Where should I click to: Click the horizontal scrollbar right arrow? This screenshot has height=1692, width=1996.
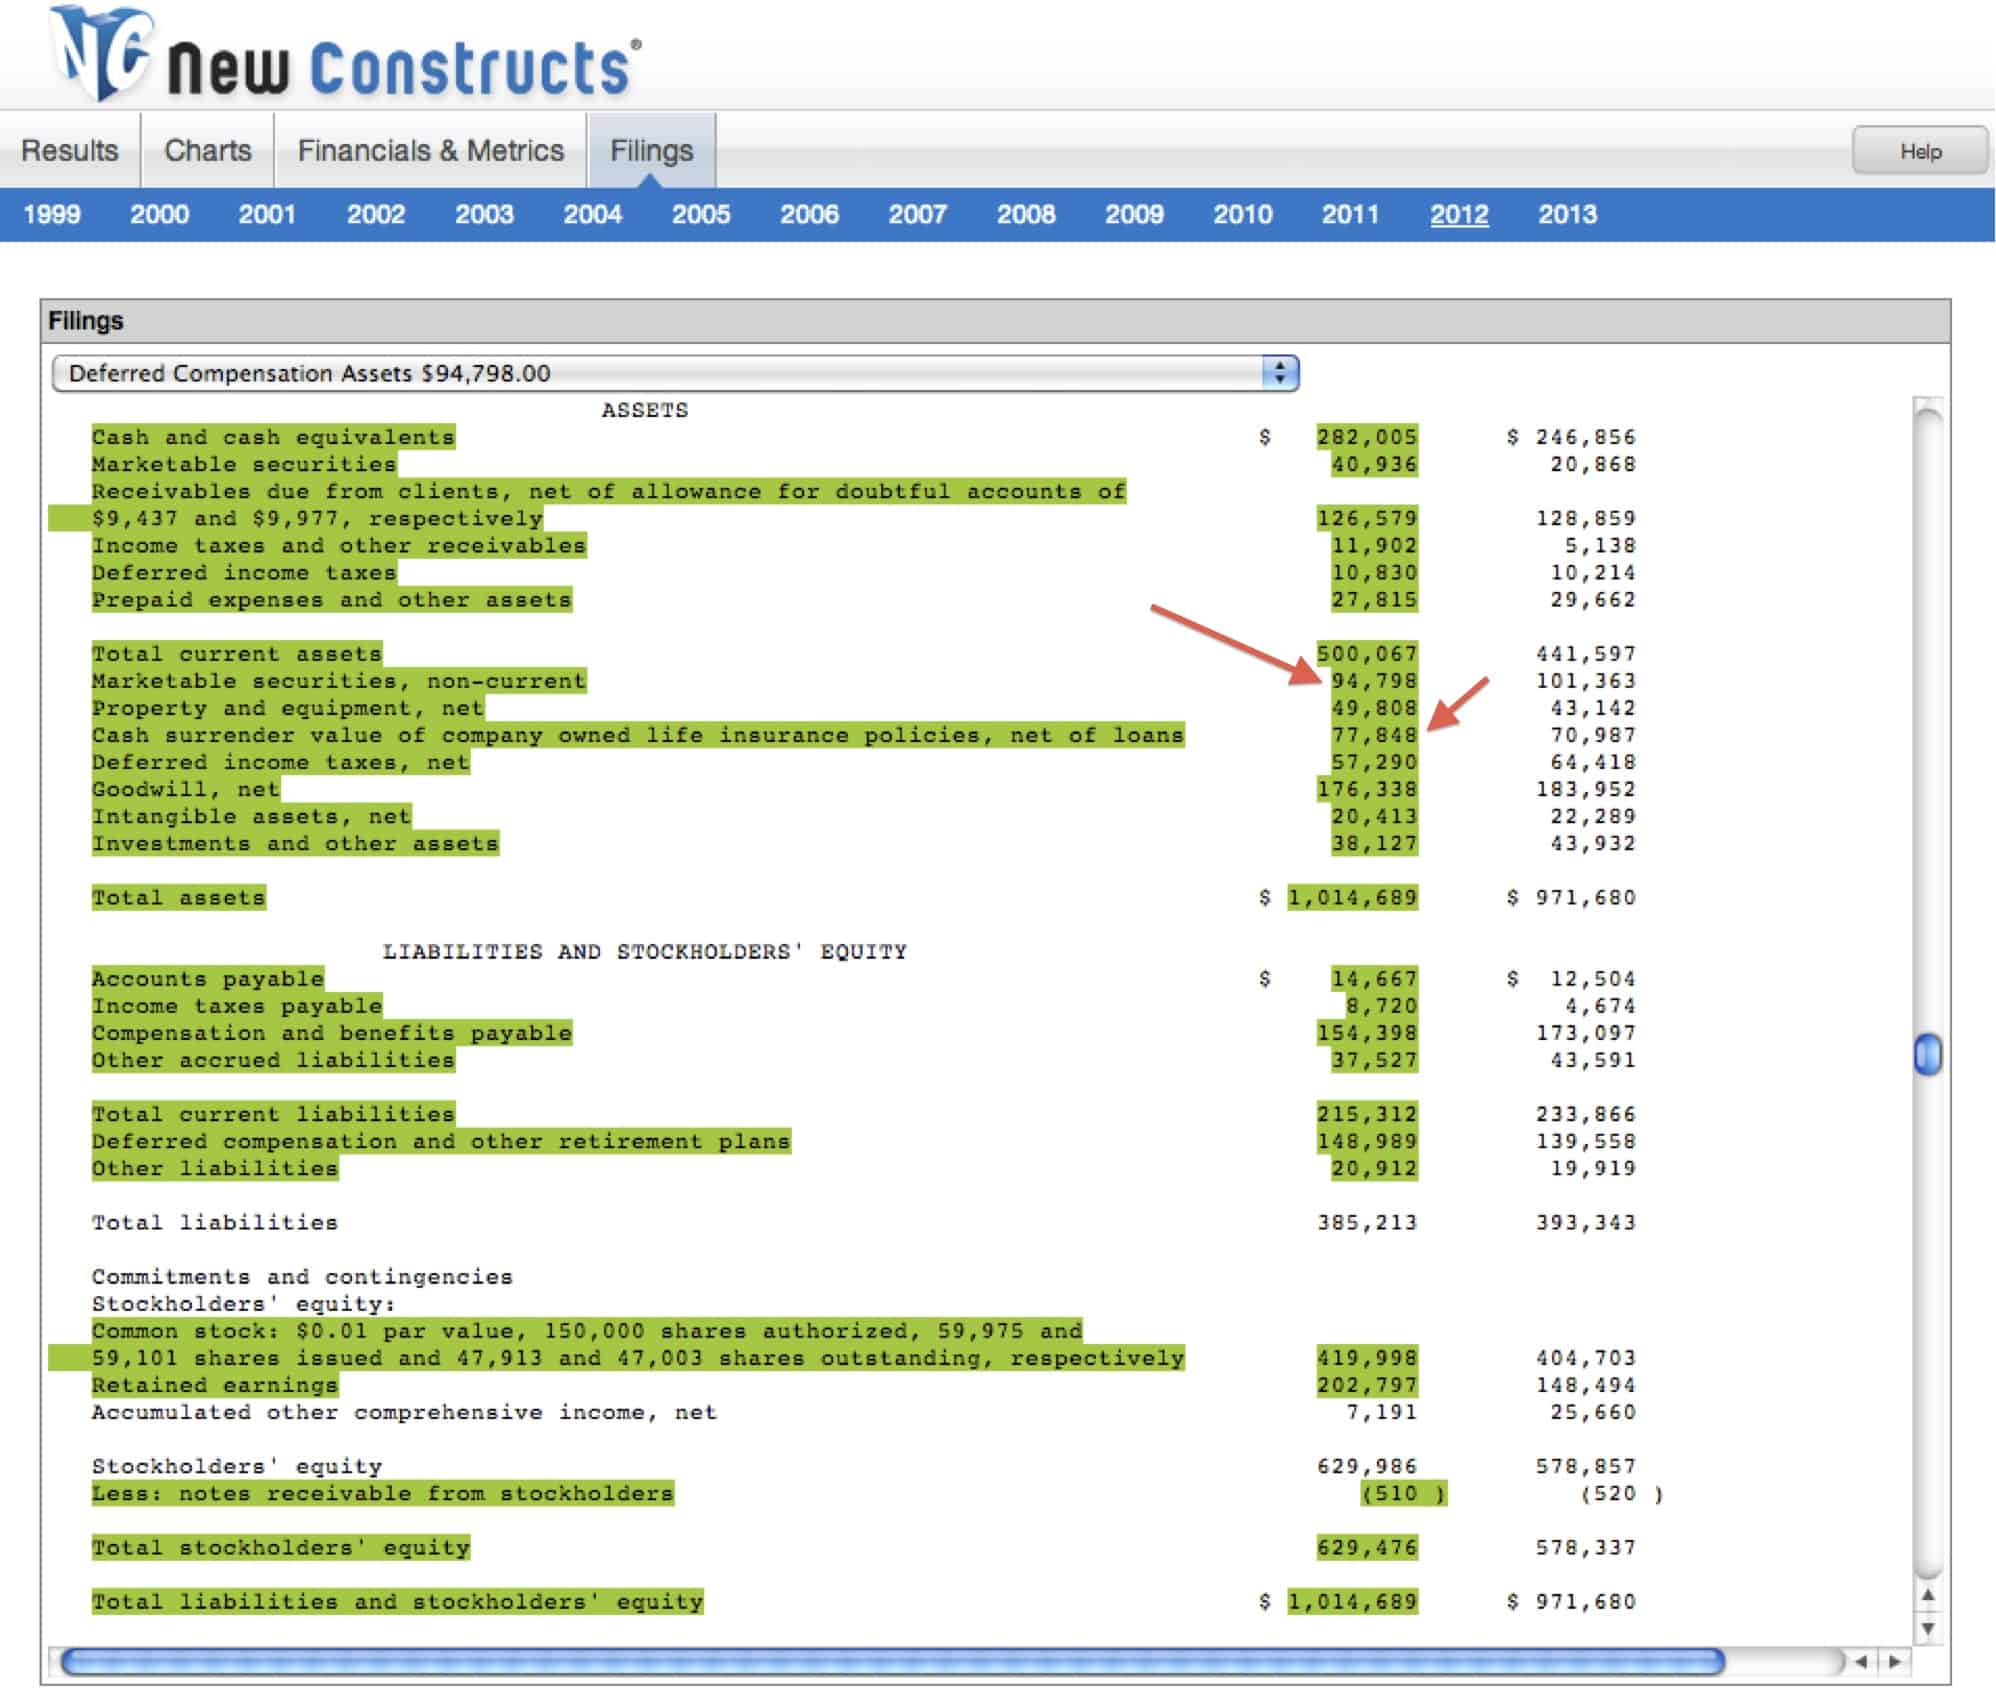[1894, 1662]
